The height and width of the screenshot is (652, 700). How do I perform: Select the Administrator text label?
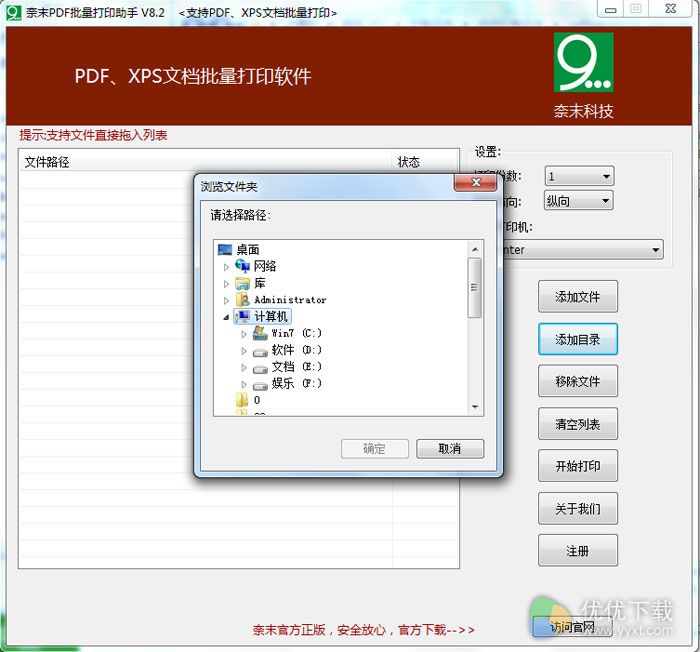[290, 300]
